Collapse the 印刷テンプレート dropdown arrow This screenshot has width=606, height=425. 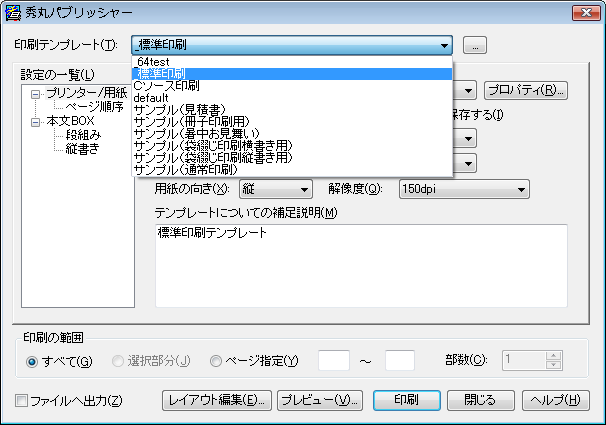[442, 45]
